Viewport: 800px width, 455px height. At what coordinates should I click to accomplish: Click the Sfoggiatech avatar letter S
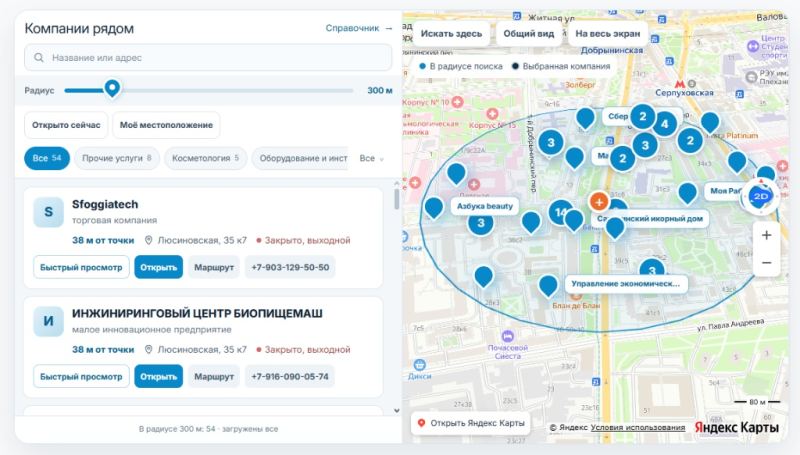(48, 212)
